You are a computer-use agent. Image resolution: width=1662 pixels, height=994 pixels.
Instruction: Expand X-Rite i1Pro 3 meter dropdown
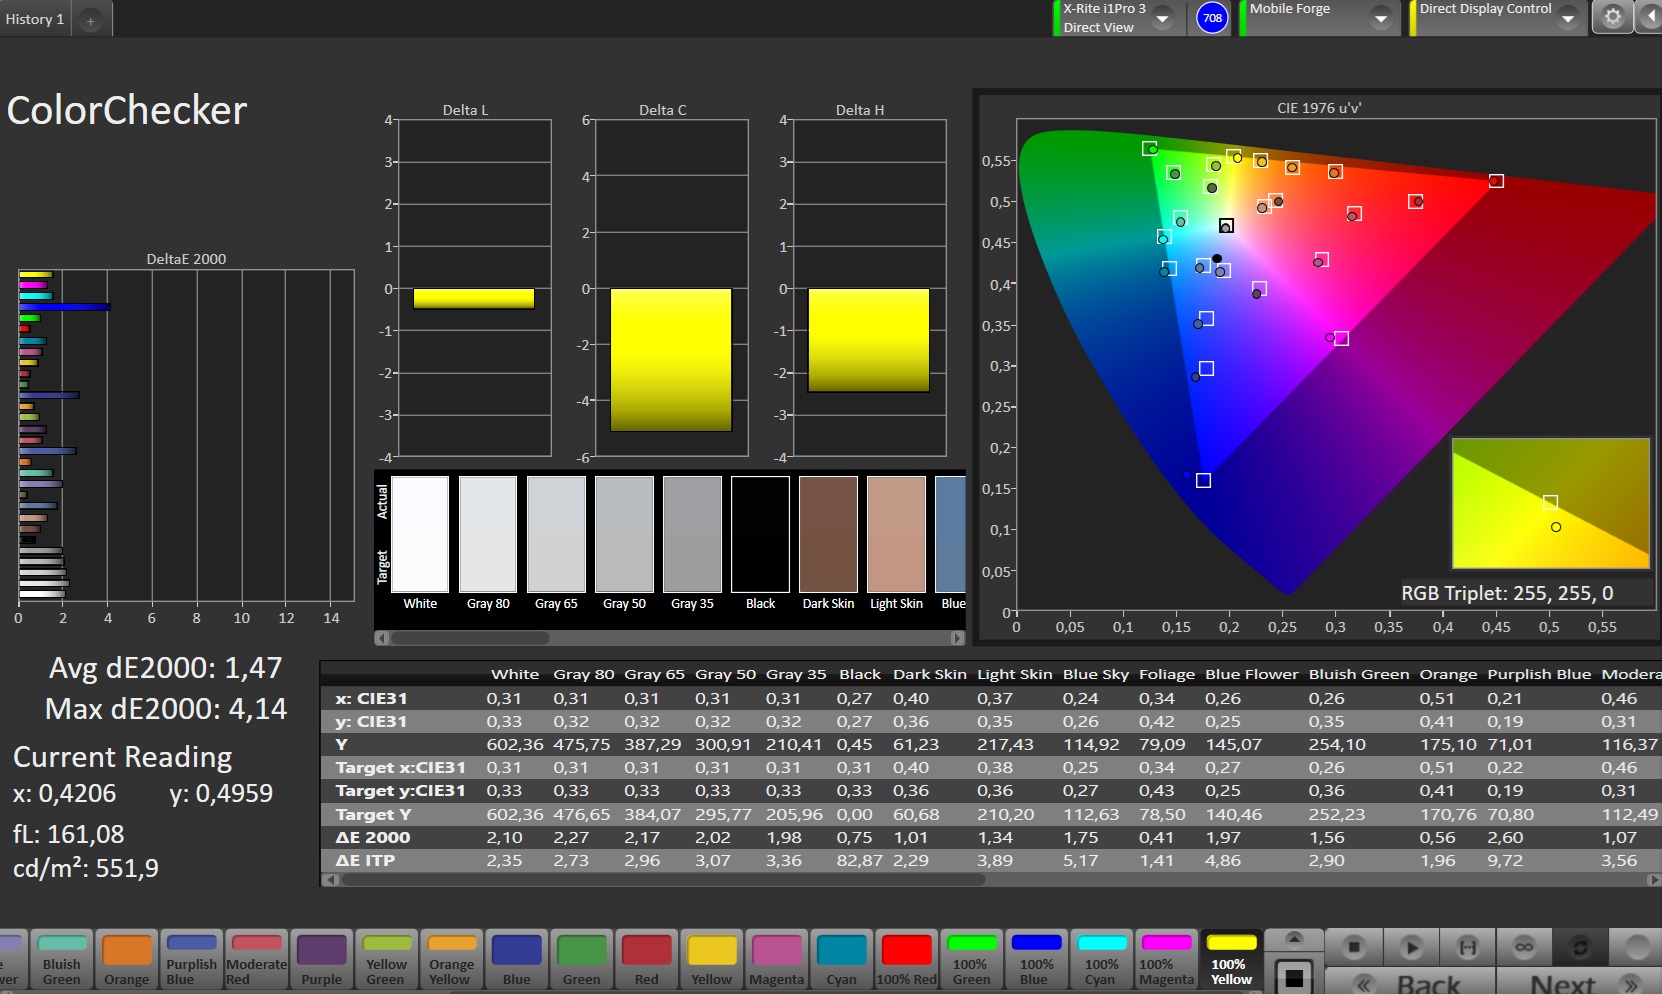point(1162,18)
